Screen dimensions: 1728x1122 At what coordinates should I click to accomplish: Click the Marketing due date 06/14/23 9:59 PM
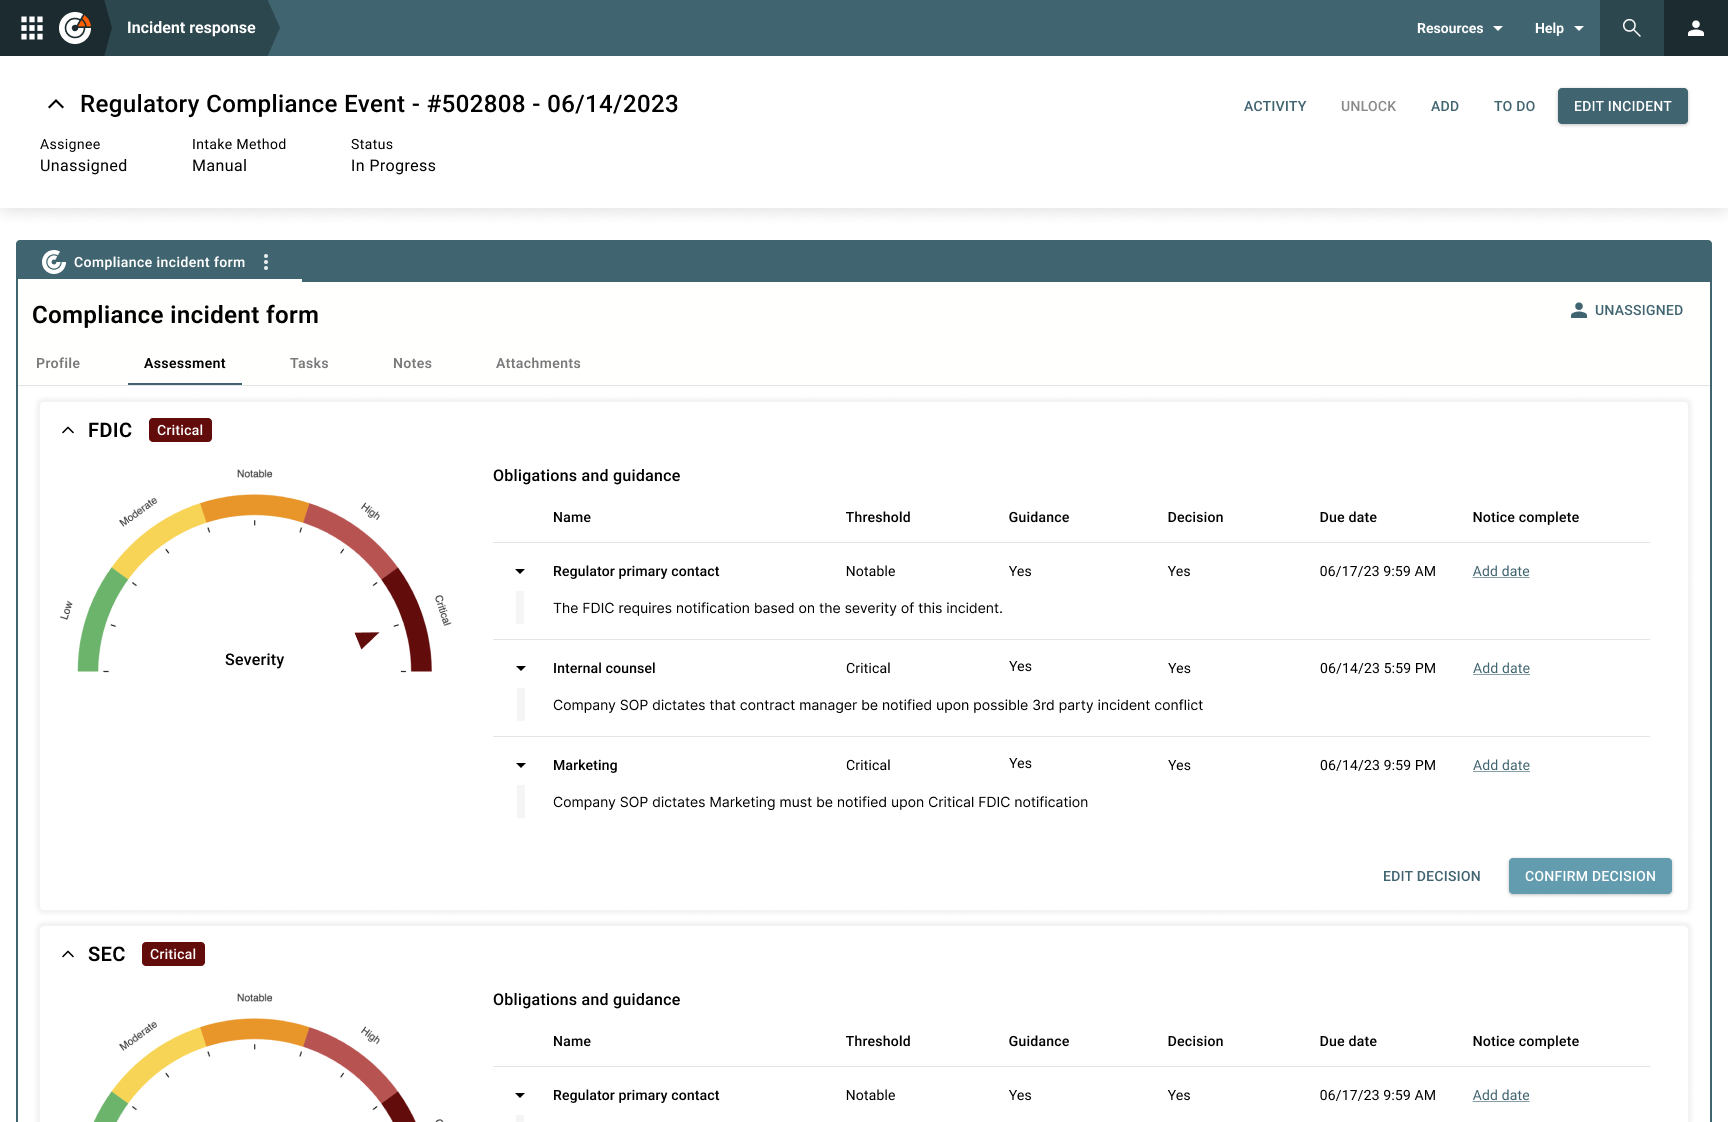click(x=1378, y=765)
